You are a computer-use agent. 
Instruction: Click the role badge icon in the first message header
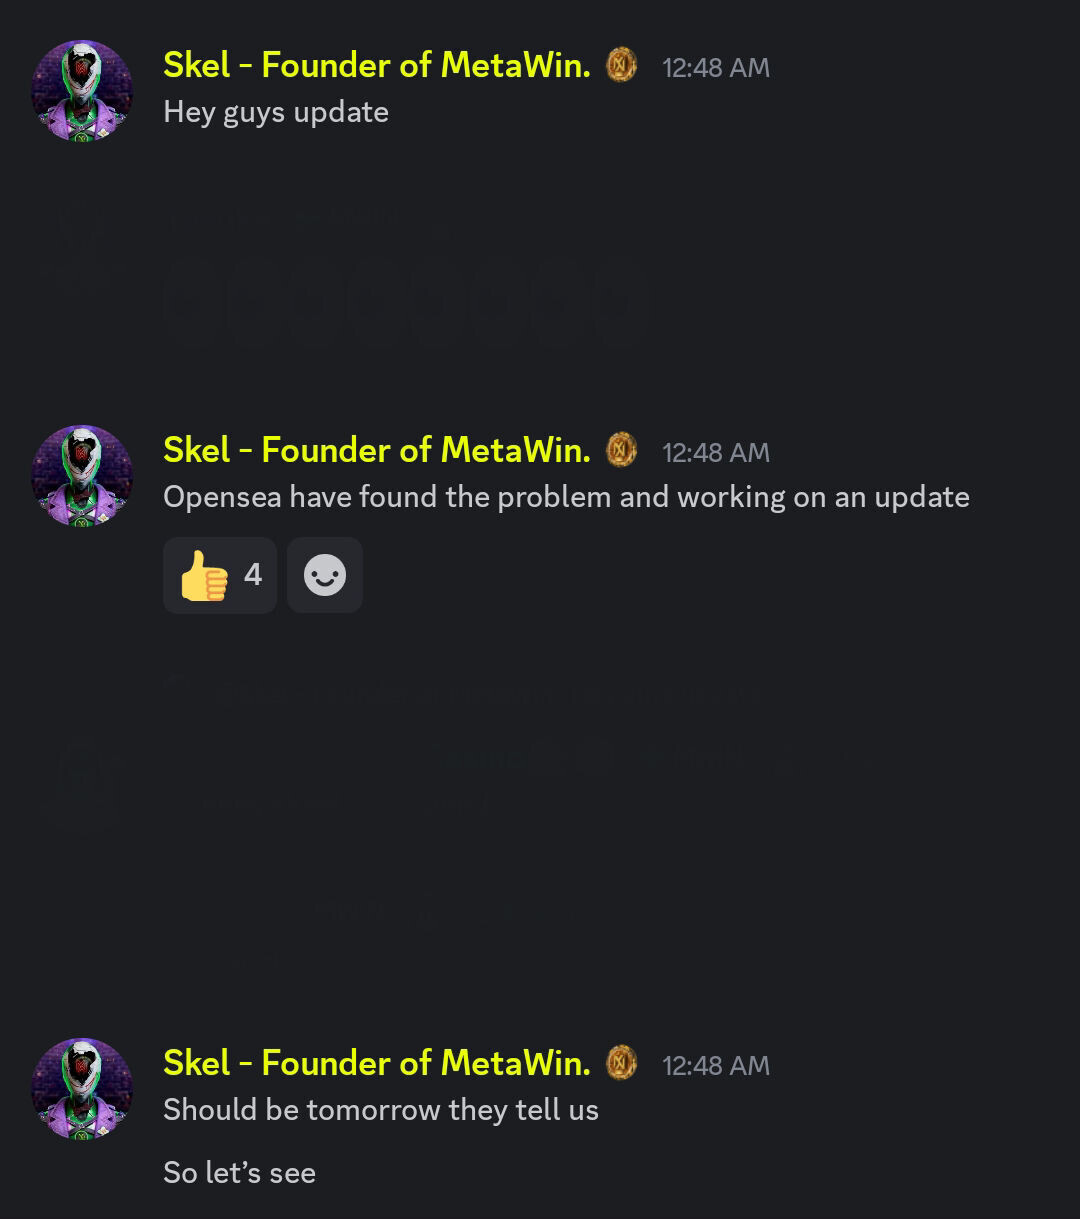[x=621, y=65]
